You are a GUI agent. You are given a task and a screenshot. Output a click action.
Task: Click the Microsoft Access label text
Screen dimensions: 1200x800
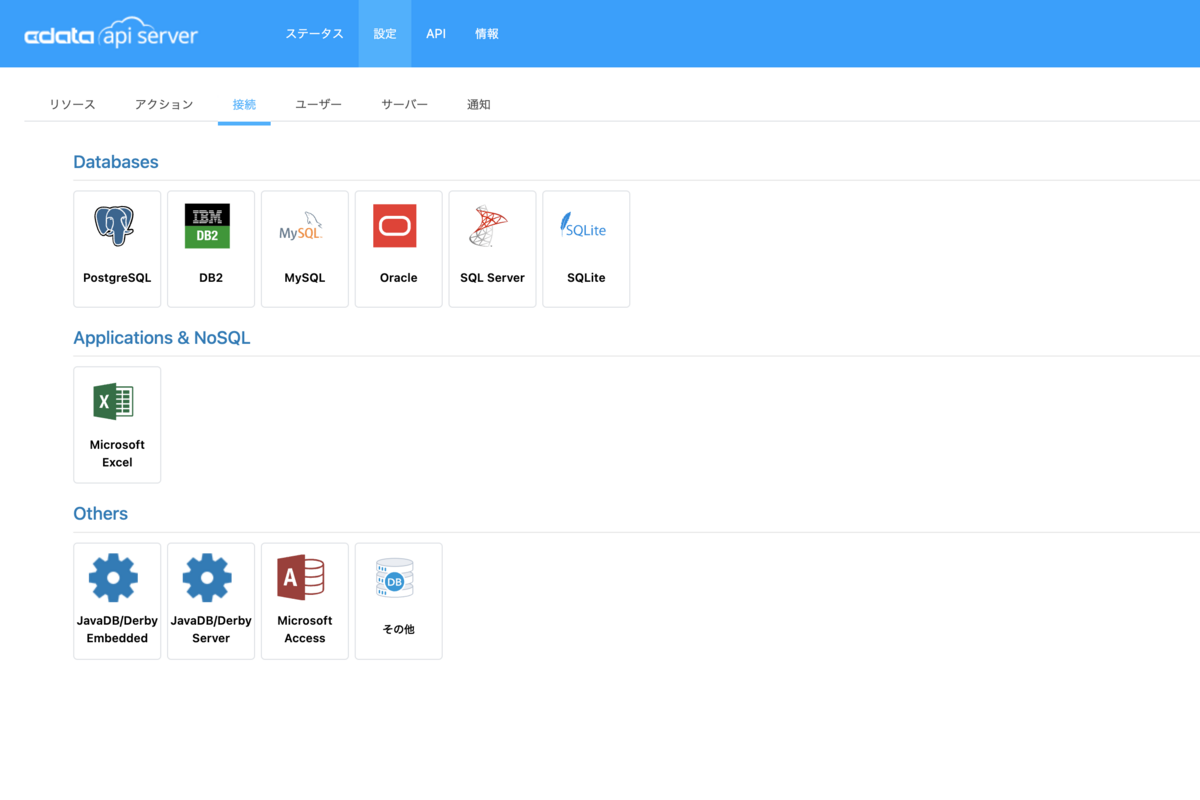(305, 629)
